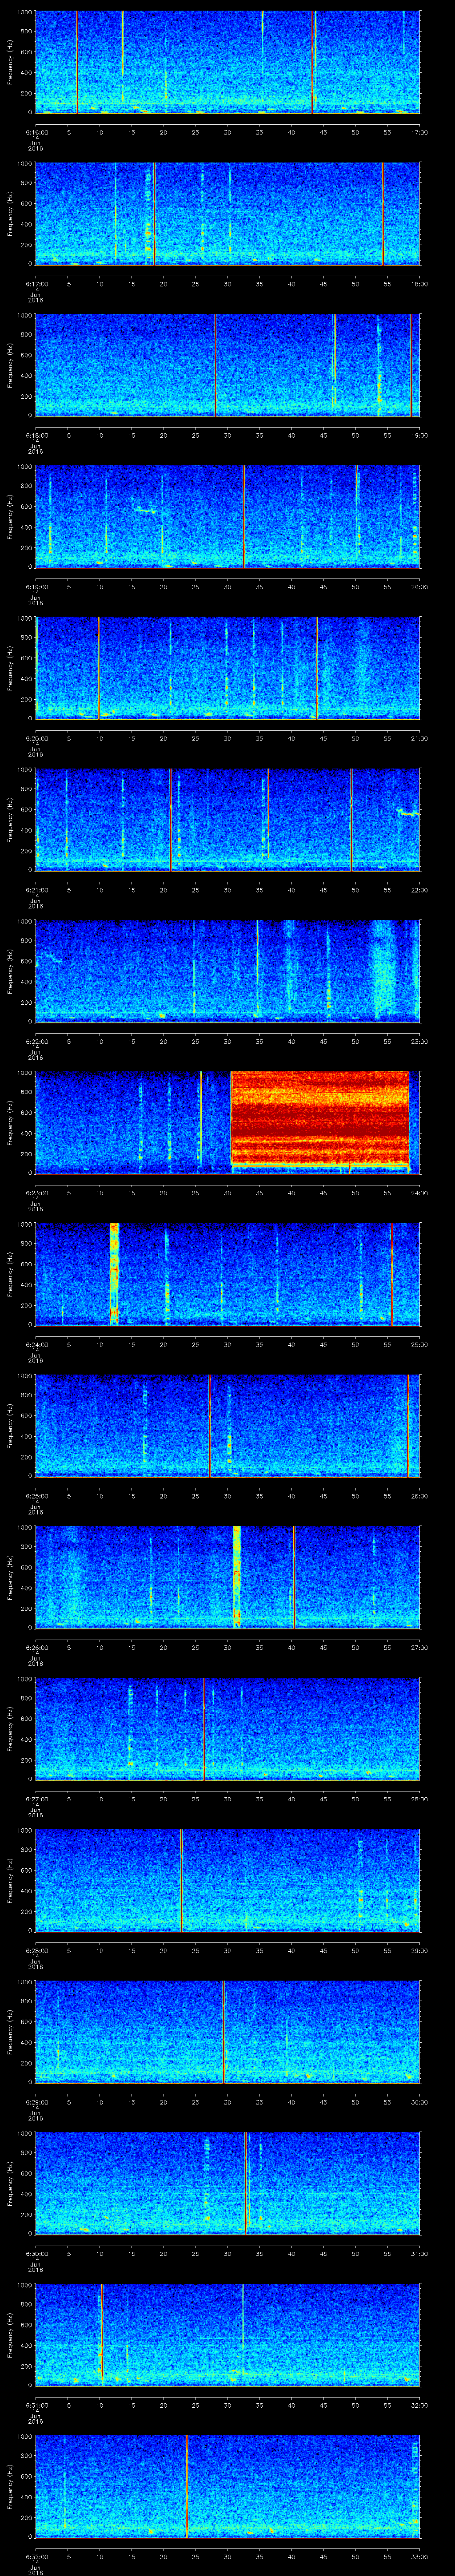Click the vertical line near 29 seconds in the 6:29 panel
This screenshot has width=455, height=2576.
223,2031
